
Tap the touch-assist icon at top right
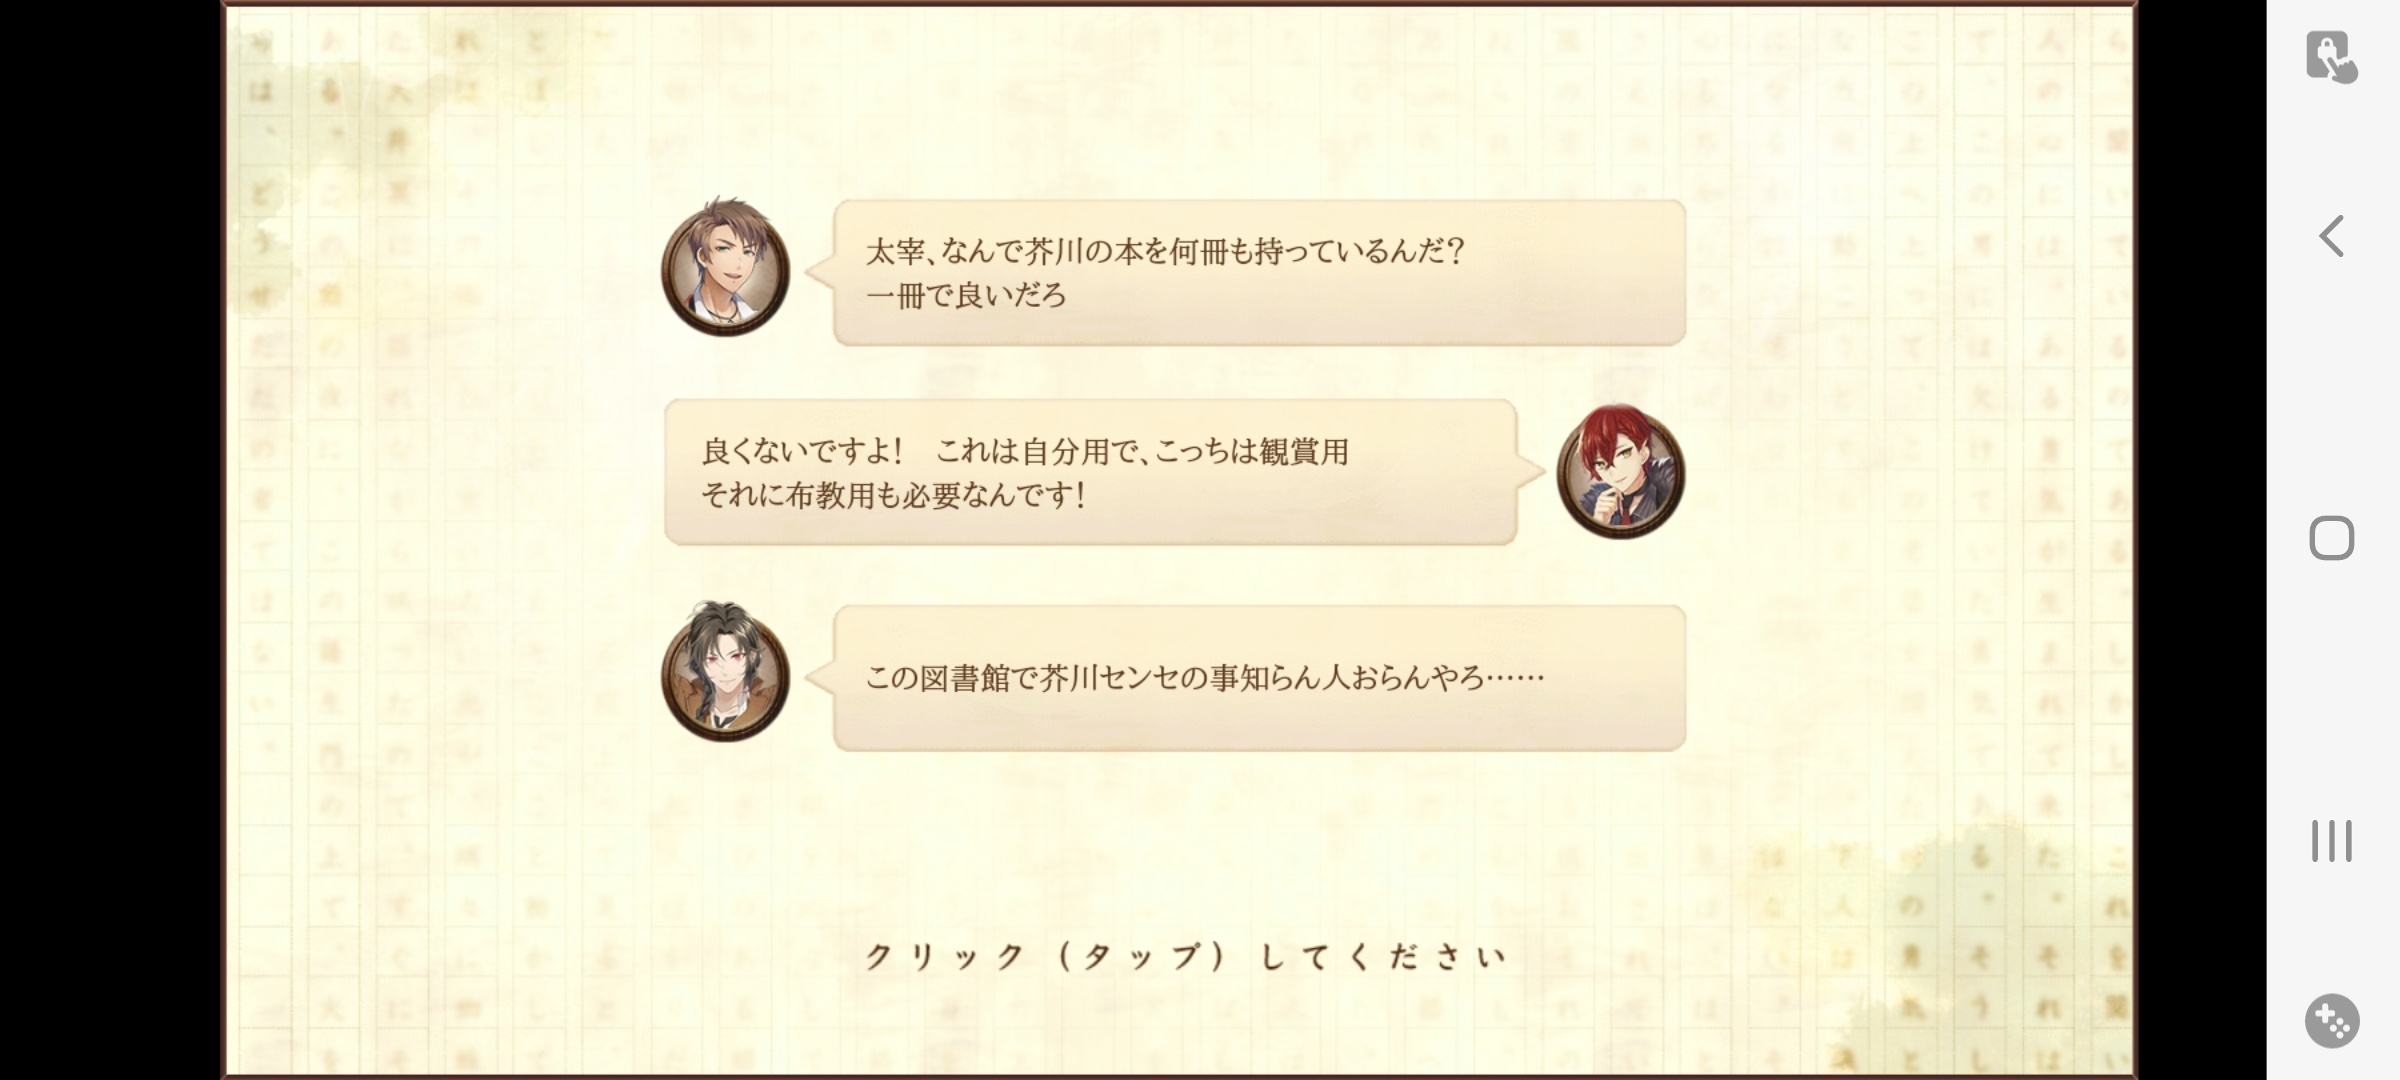(2331, 57)
